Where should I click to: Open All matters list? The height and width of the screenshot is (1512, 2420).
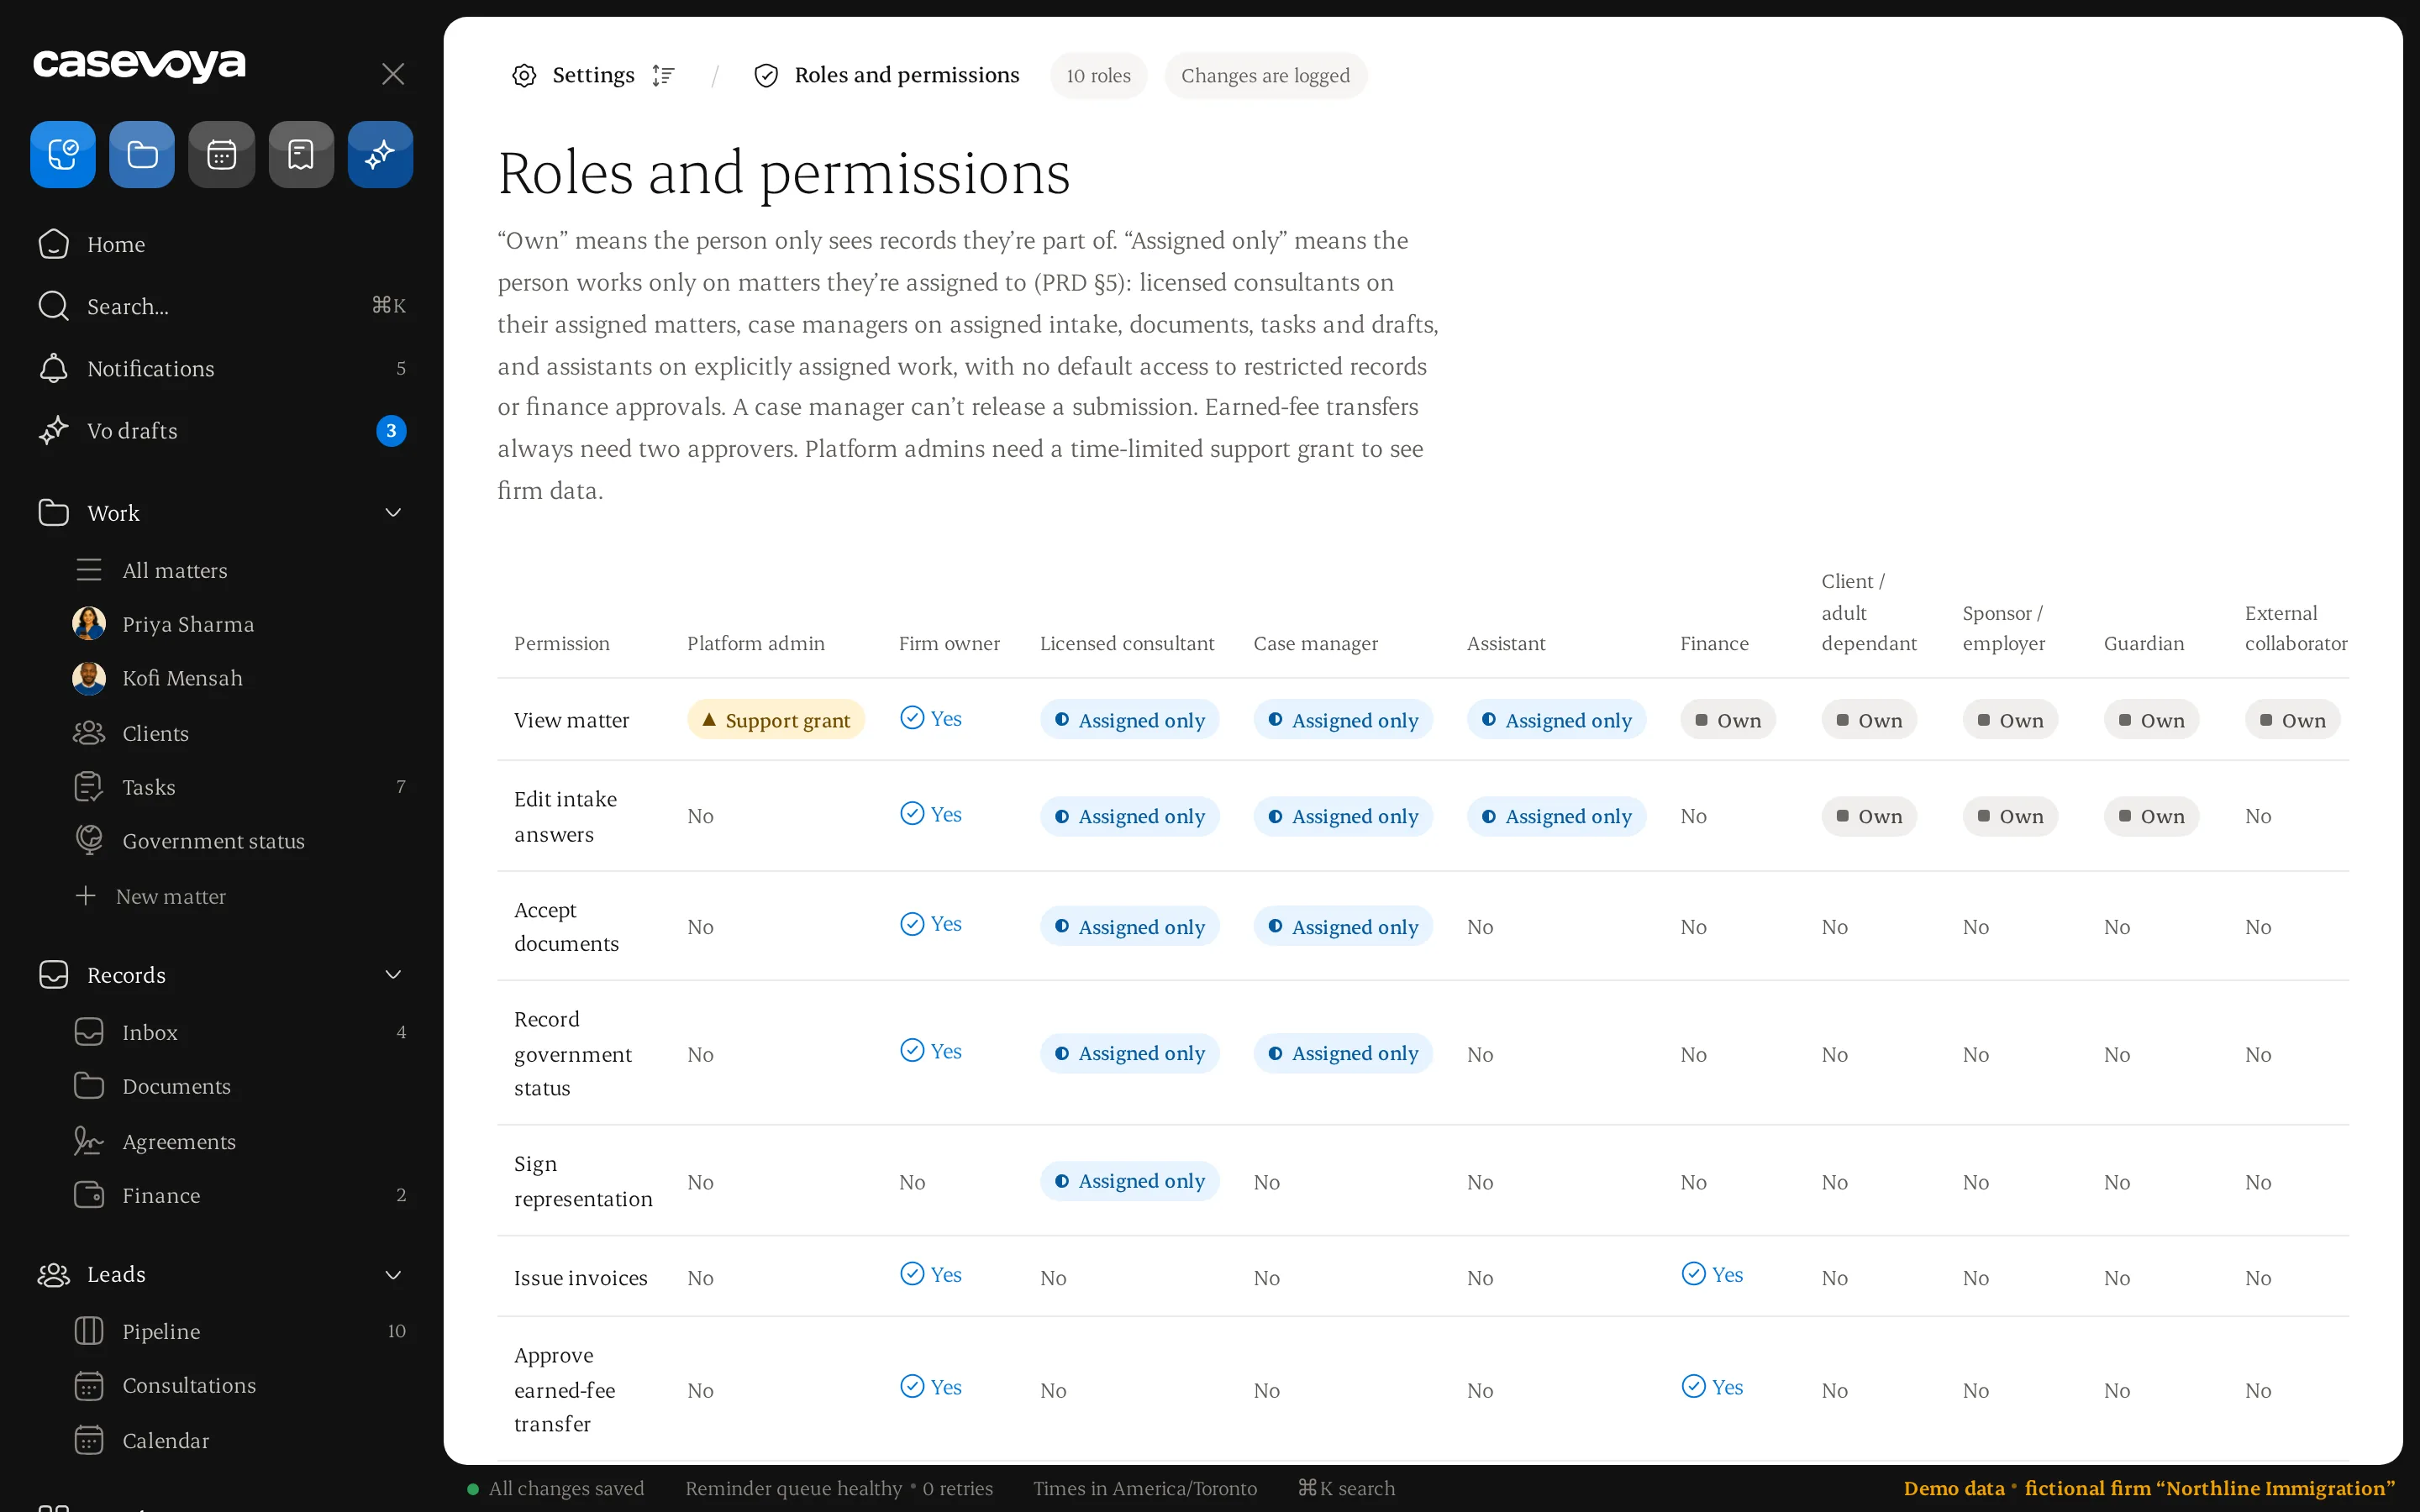[x=240, y=570]
